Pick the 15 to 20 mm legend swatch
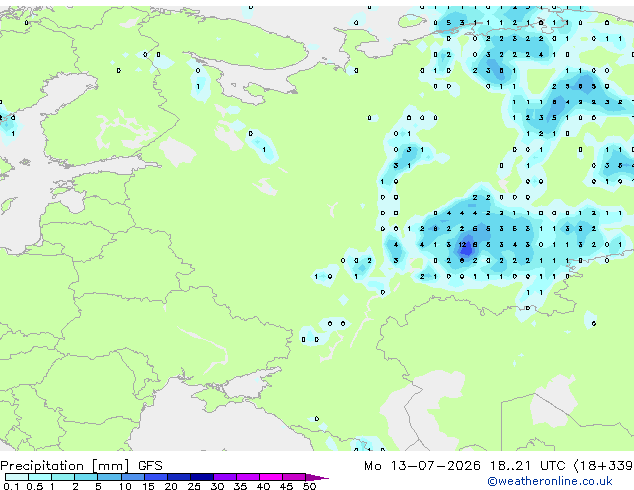634x490 pixels. (x=155, y=477)
